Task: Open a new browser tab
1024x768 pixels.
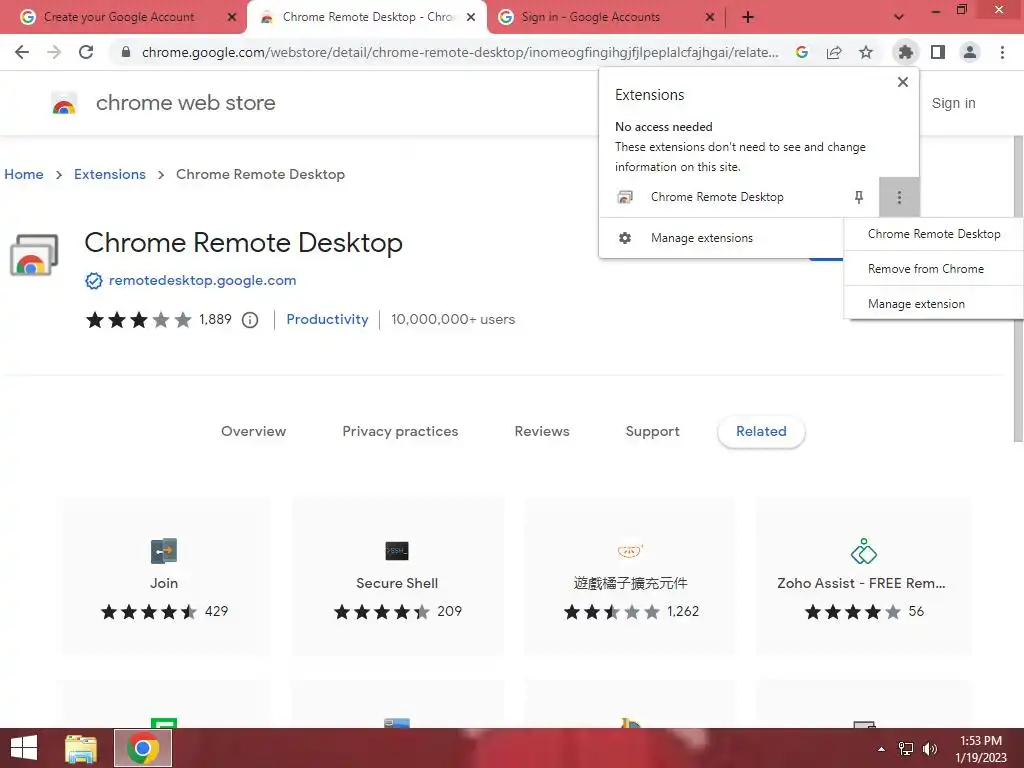Action: click(748, 17)
